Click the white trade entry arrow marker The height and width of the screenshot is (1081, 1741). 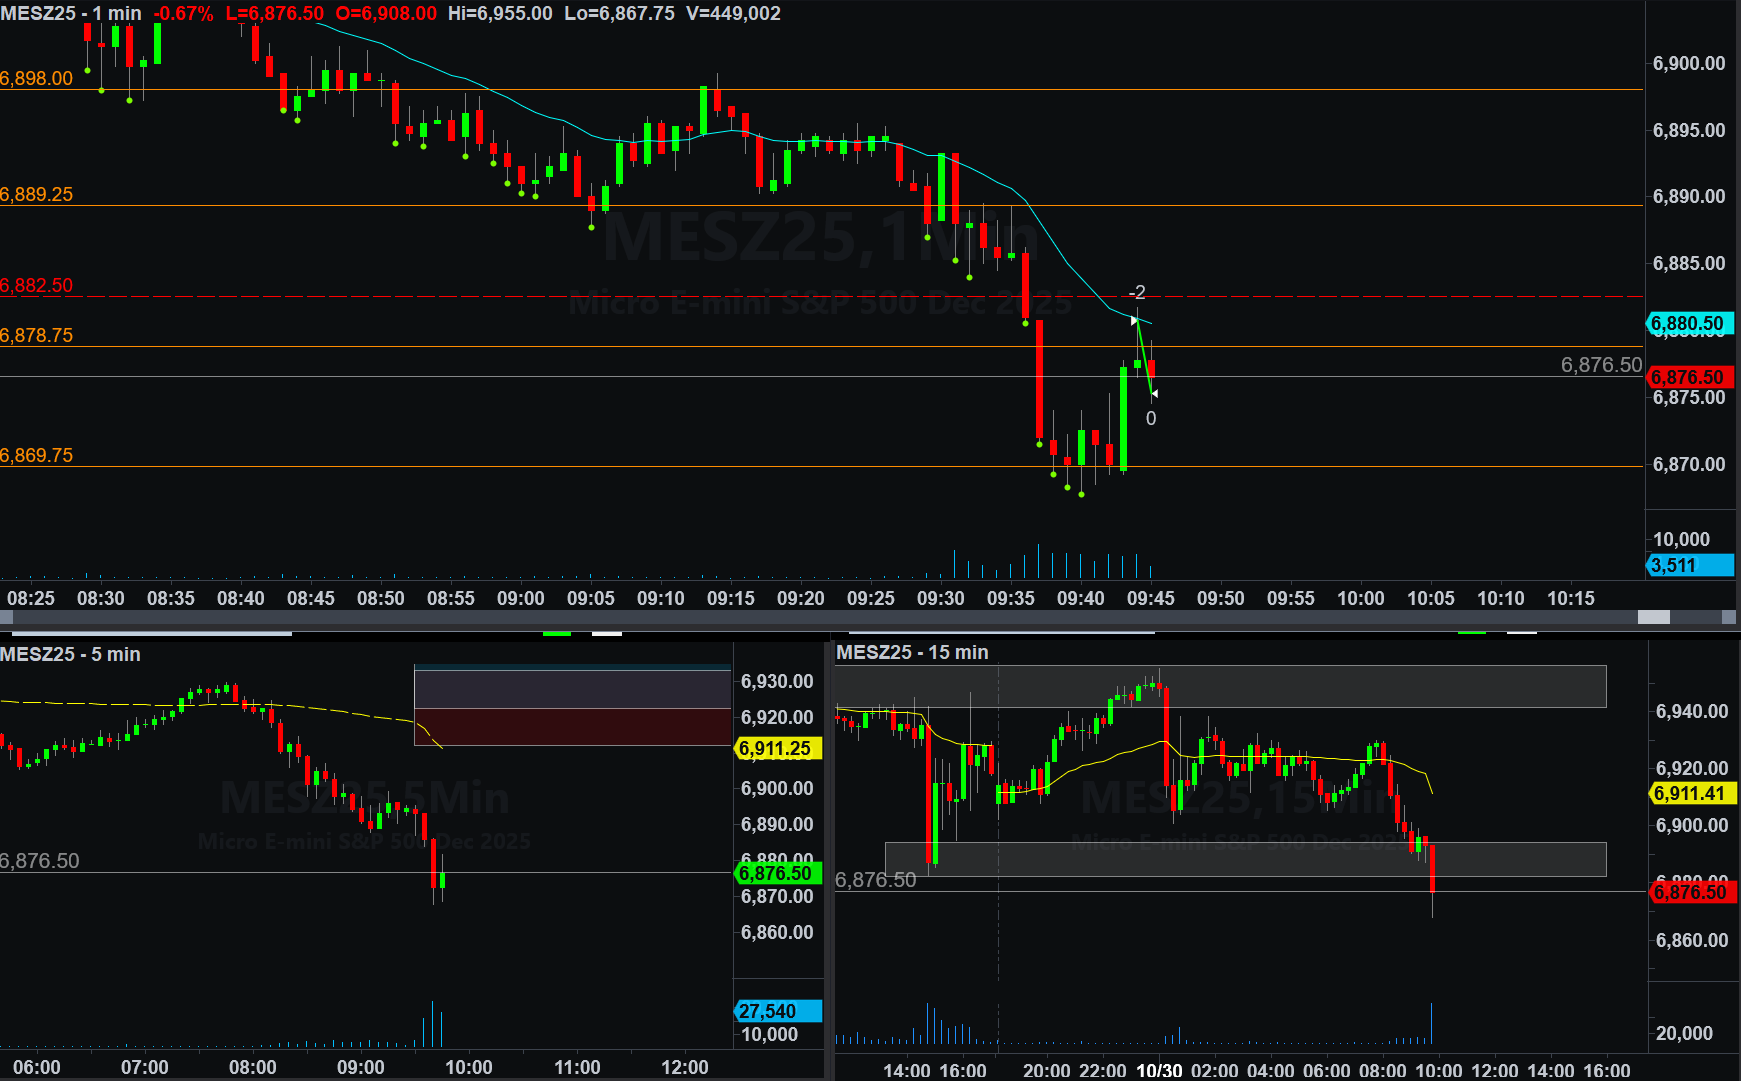[x=1134, y=321]
